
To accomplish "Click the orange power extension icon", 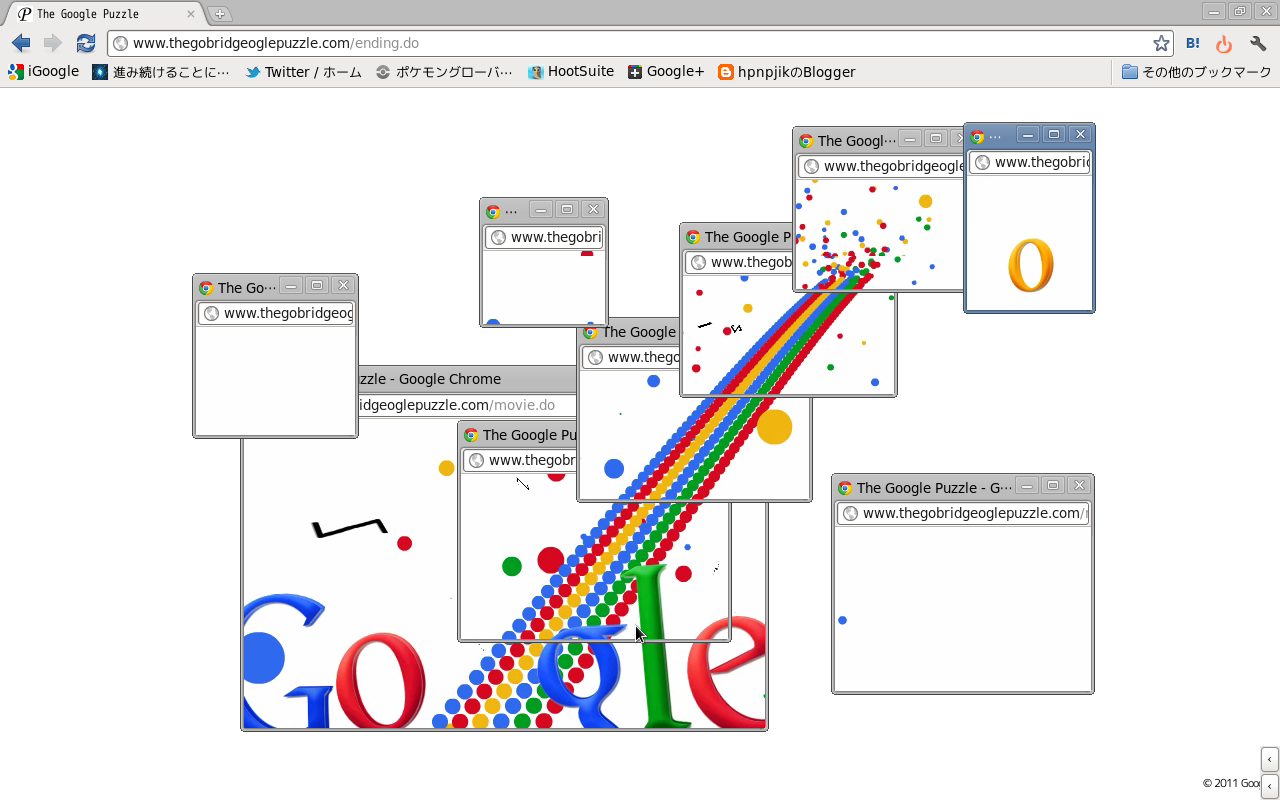I will pyautogui.click(x=1224, y=44).
